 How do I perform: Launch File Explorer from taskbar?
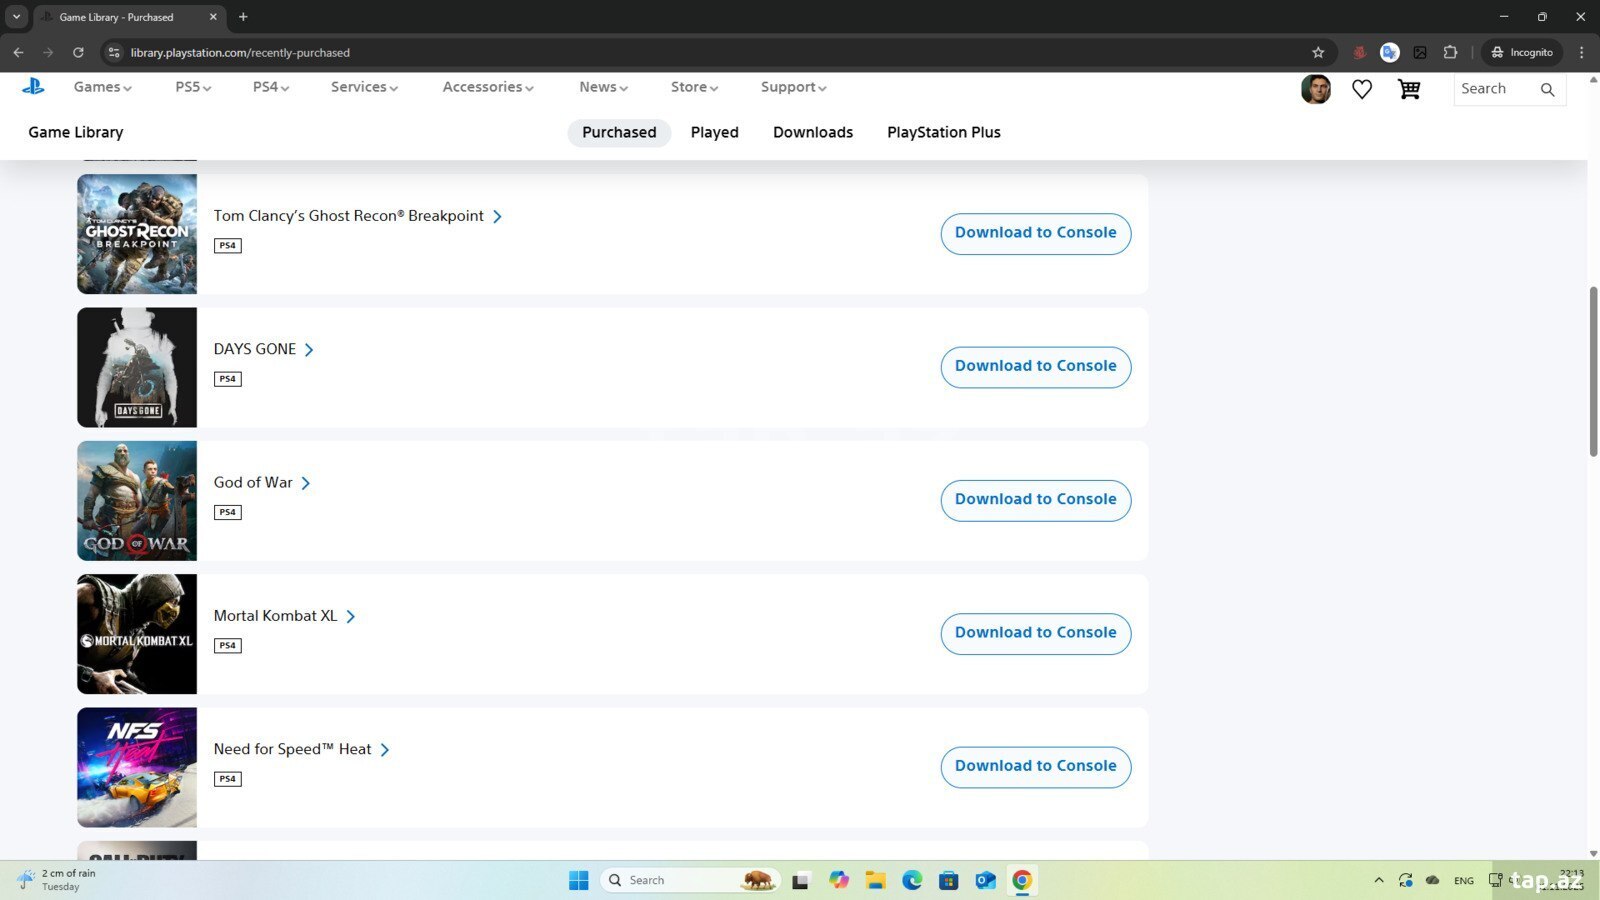[x=876, y=880]
